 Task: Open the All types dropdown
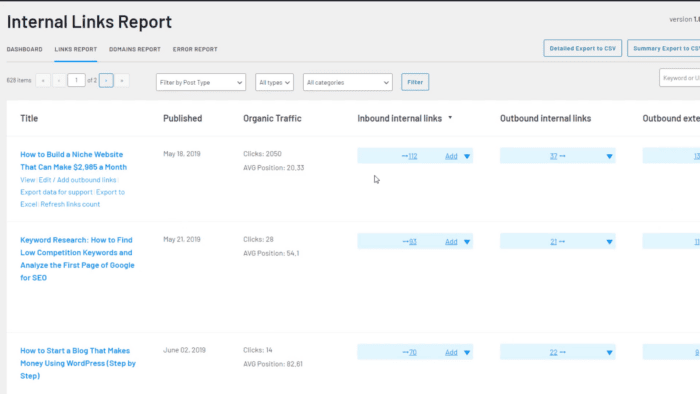pos(275,82)
